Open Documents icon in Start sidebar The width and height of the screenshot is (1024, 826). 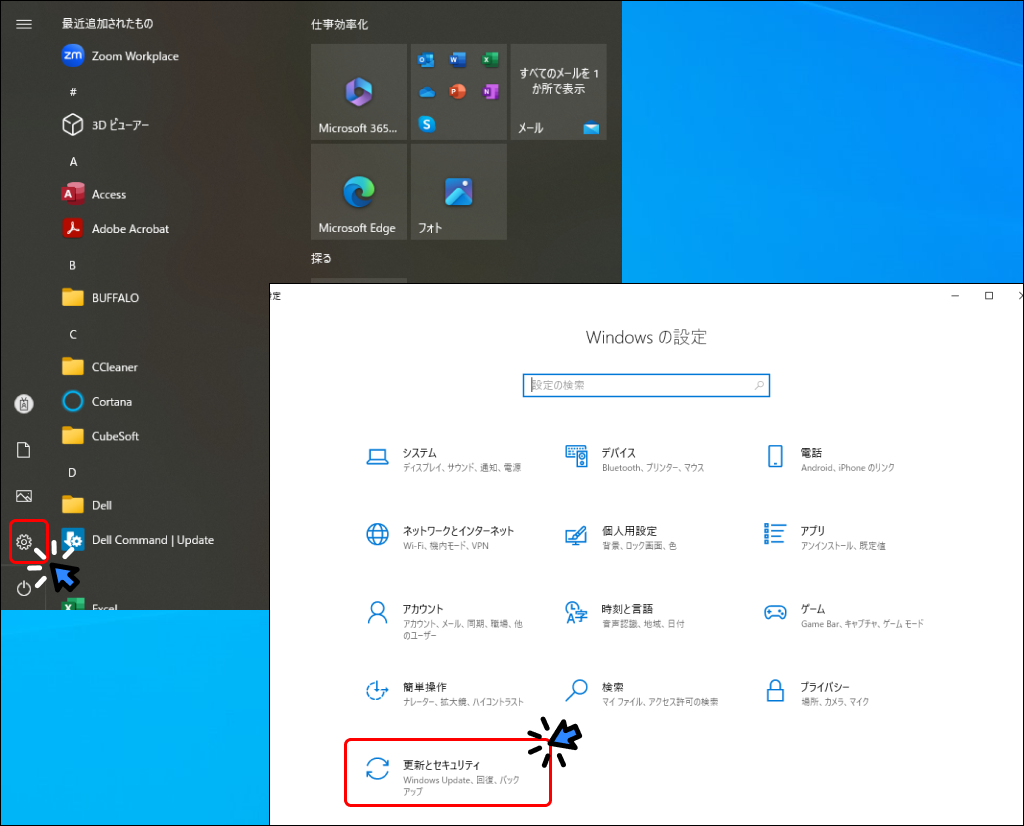(24, 450)
